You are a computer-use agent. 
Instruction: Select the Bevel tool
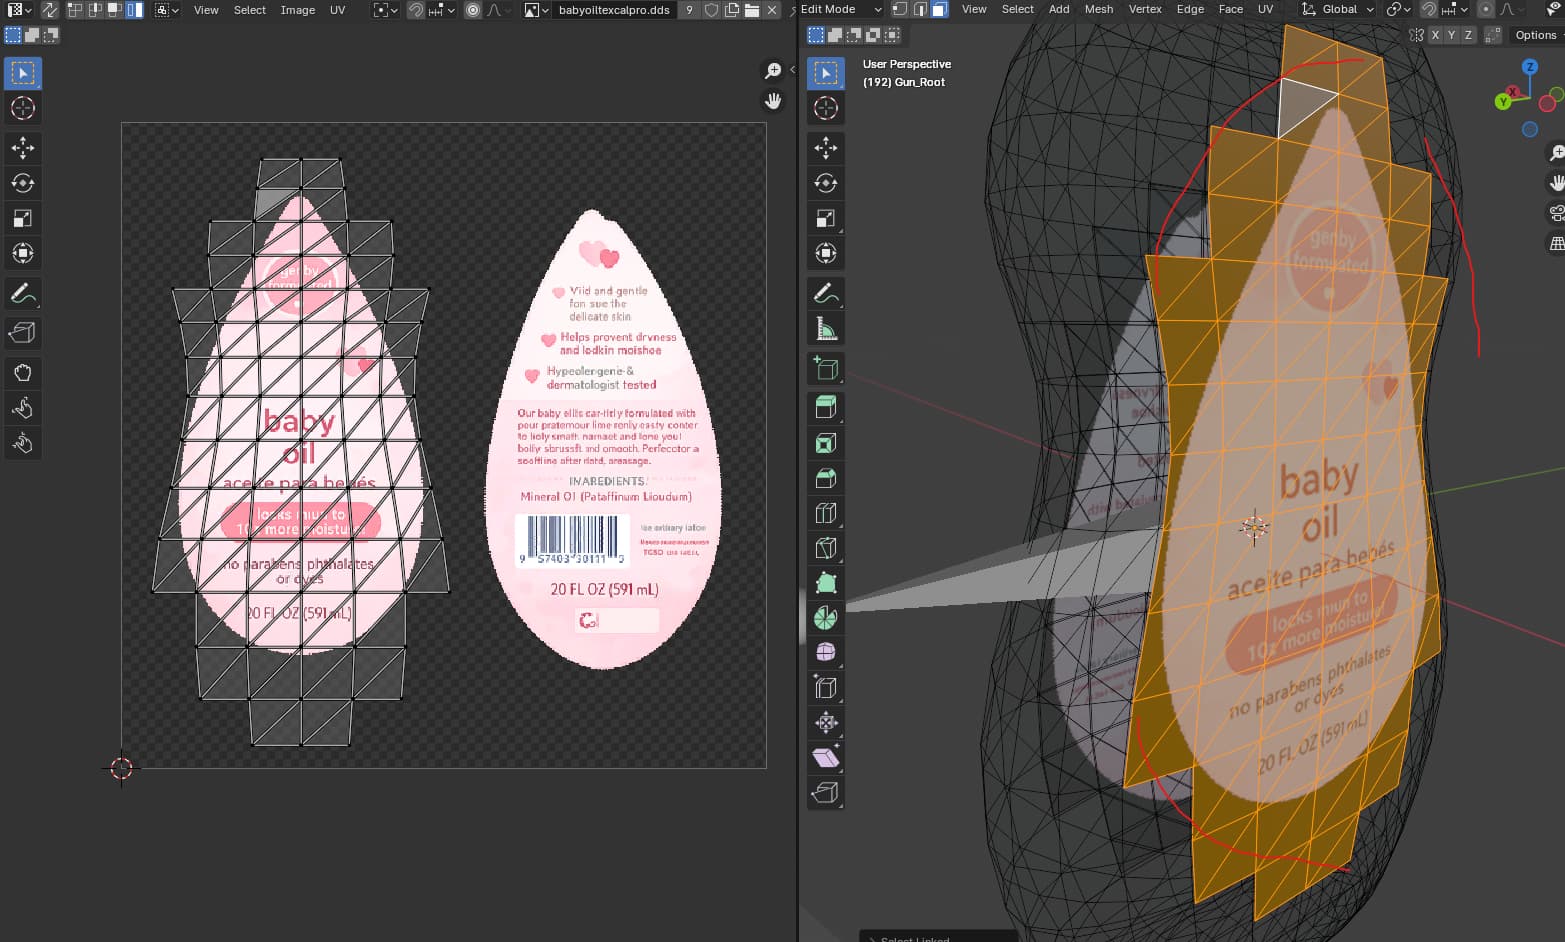coord(825,478)
